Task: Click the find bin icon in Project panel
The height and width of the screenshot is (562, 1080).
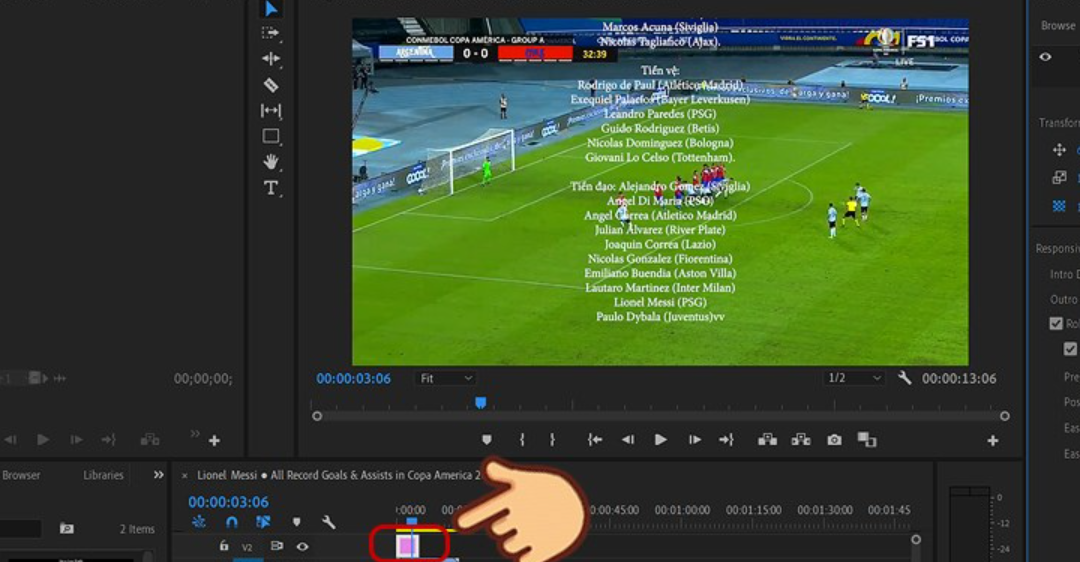Action: click(x=67, y=528)
